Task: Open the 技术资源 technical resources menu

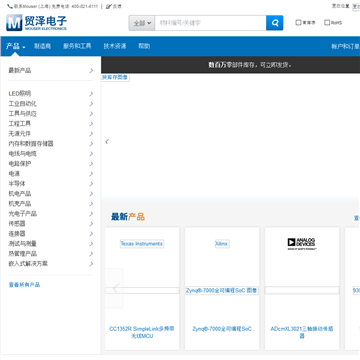Action: pyautogui.click(x=115, y=46)
